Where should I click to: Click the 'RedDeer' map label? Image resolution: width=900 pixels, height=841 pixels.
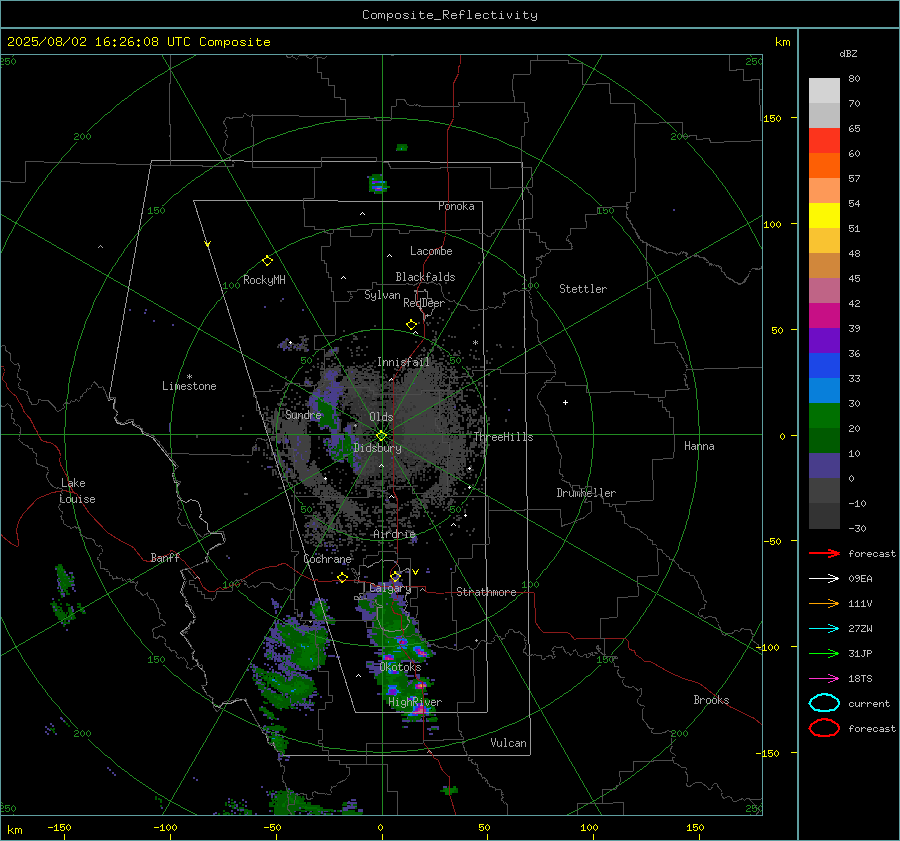click(424, 303)
